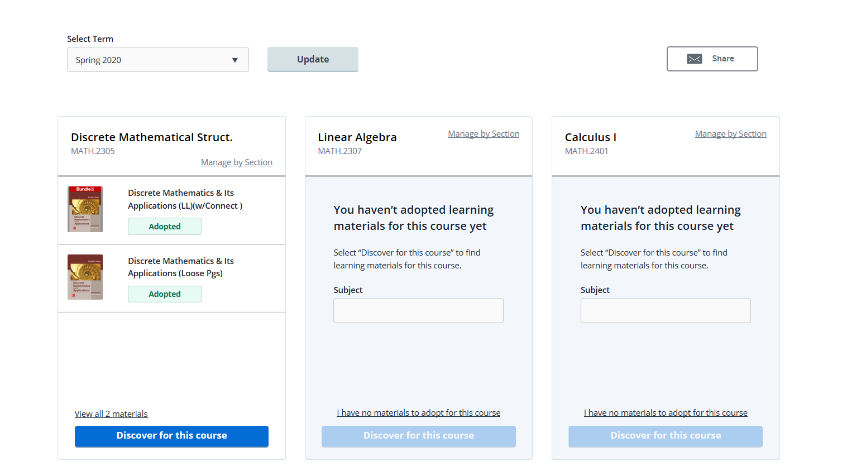Open Discrete Mathematics (Loose Pgs) title
847x476 pixels.
pos(181,267)
